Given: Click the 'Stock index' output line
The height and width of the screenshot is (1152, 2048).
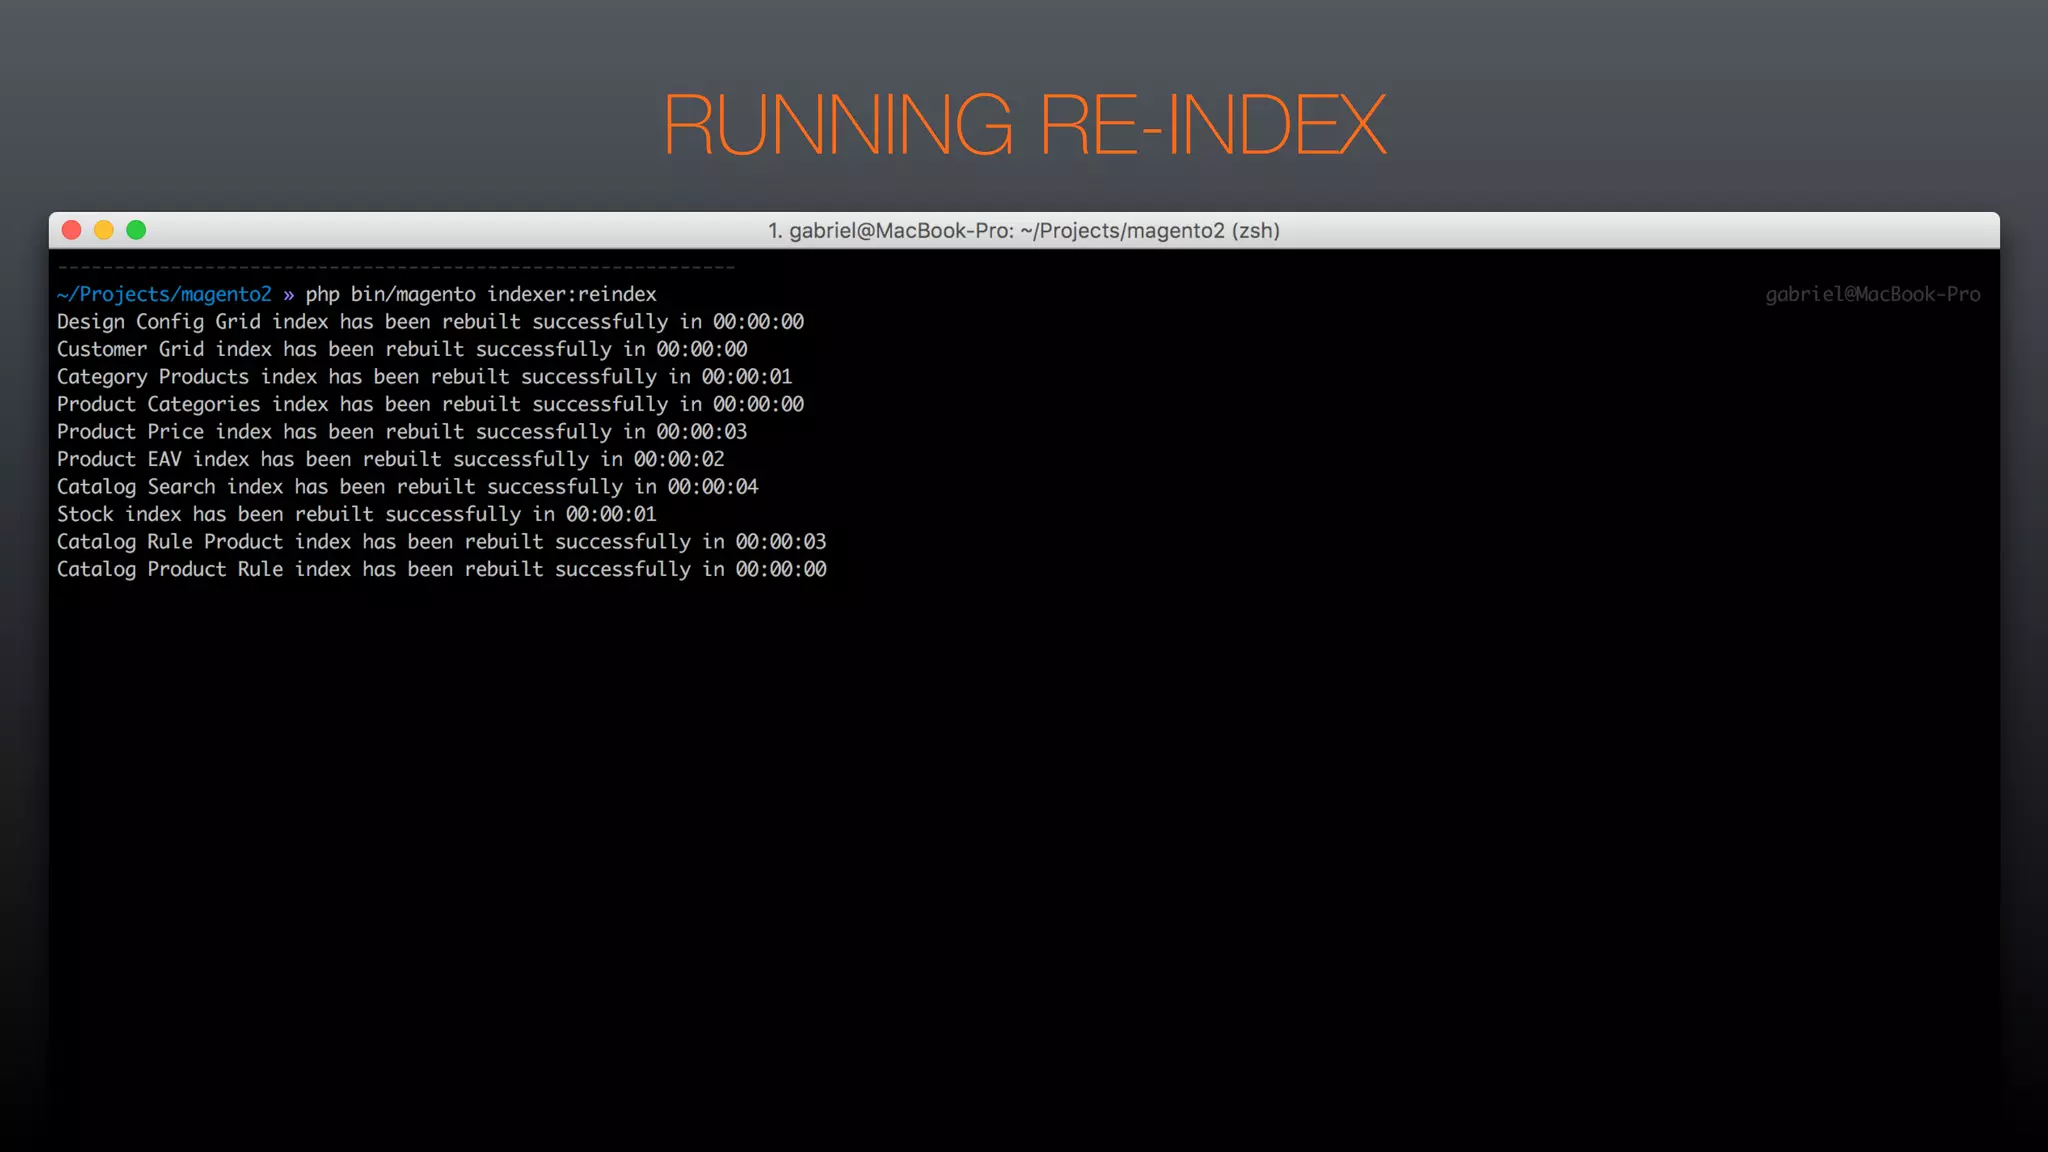Looking at the screenshot, I should 356,514.
